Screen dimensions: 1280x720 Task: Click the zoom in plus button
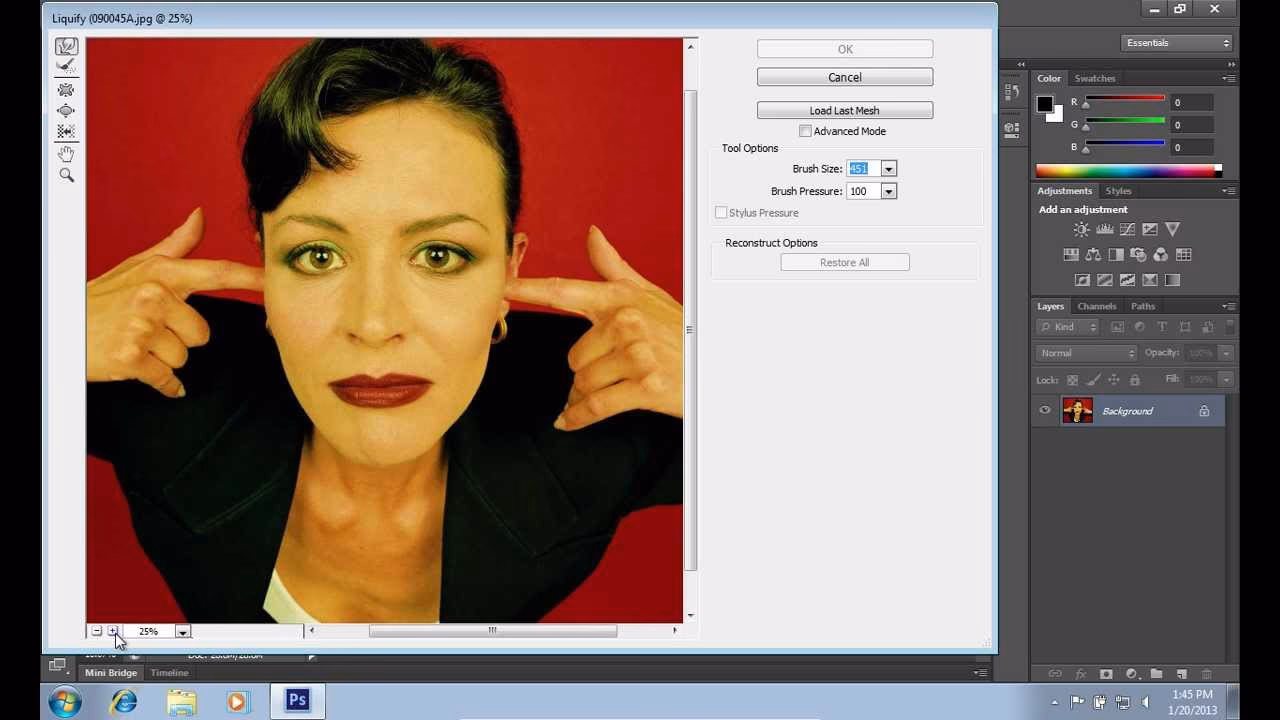click(x=113, y=631)
